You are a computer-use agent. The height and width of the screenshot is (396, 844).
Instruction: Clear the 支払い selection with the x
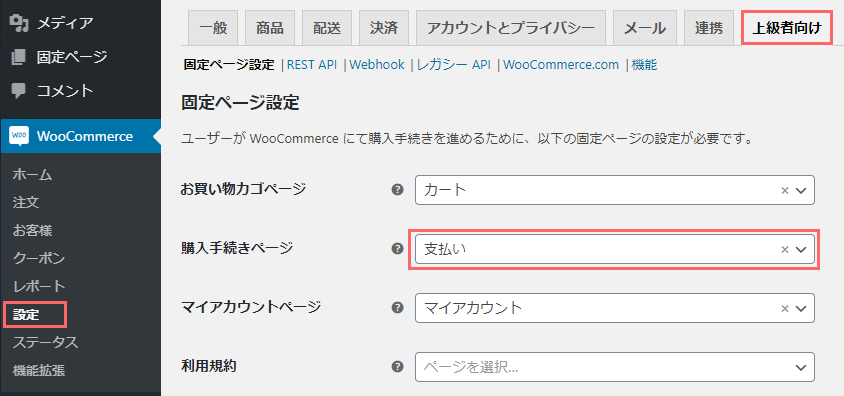[785, 249]
